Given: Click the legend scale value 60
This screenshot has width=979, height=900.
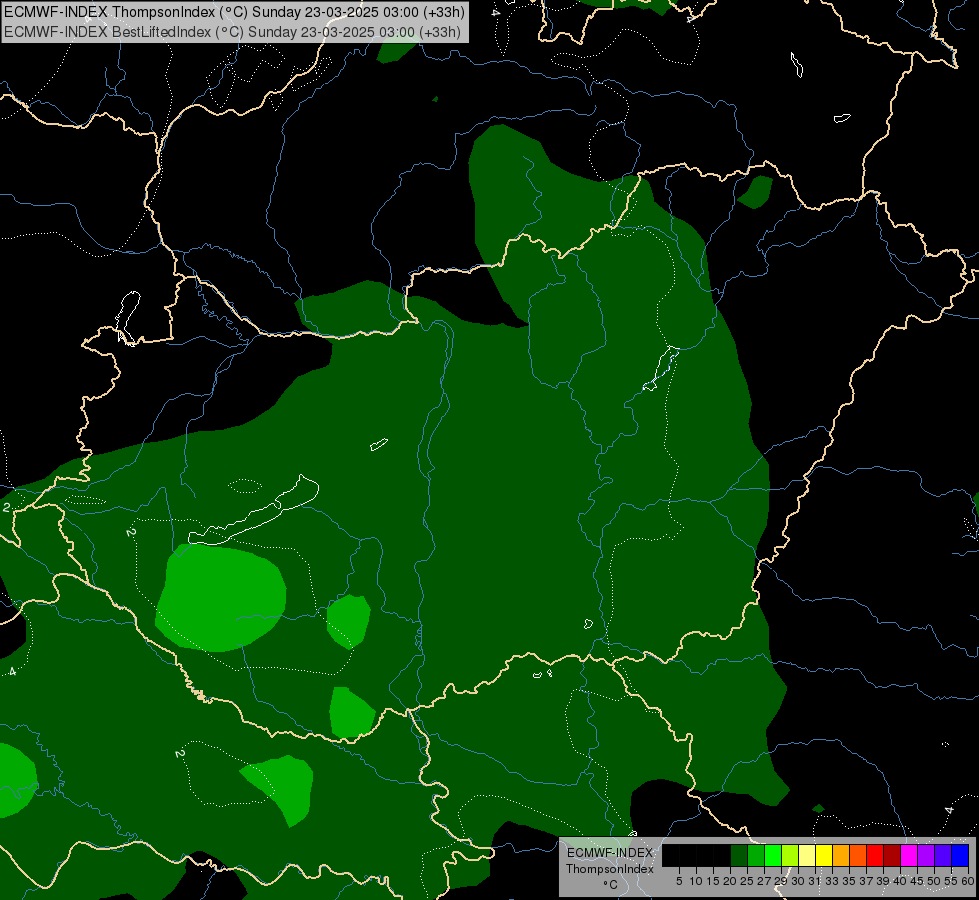Looking at the screenshot, I should pos(967,881).
